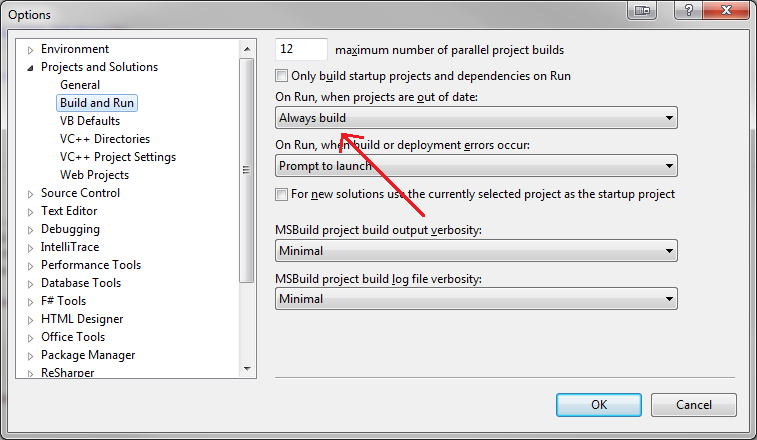
Task: Select VB Defaults in options tree
Action: click(89, 121)
